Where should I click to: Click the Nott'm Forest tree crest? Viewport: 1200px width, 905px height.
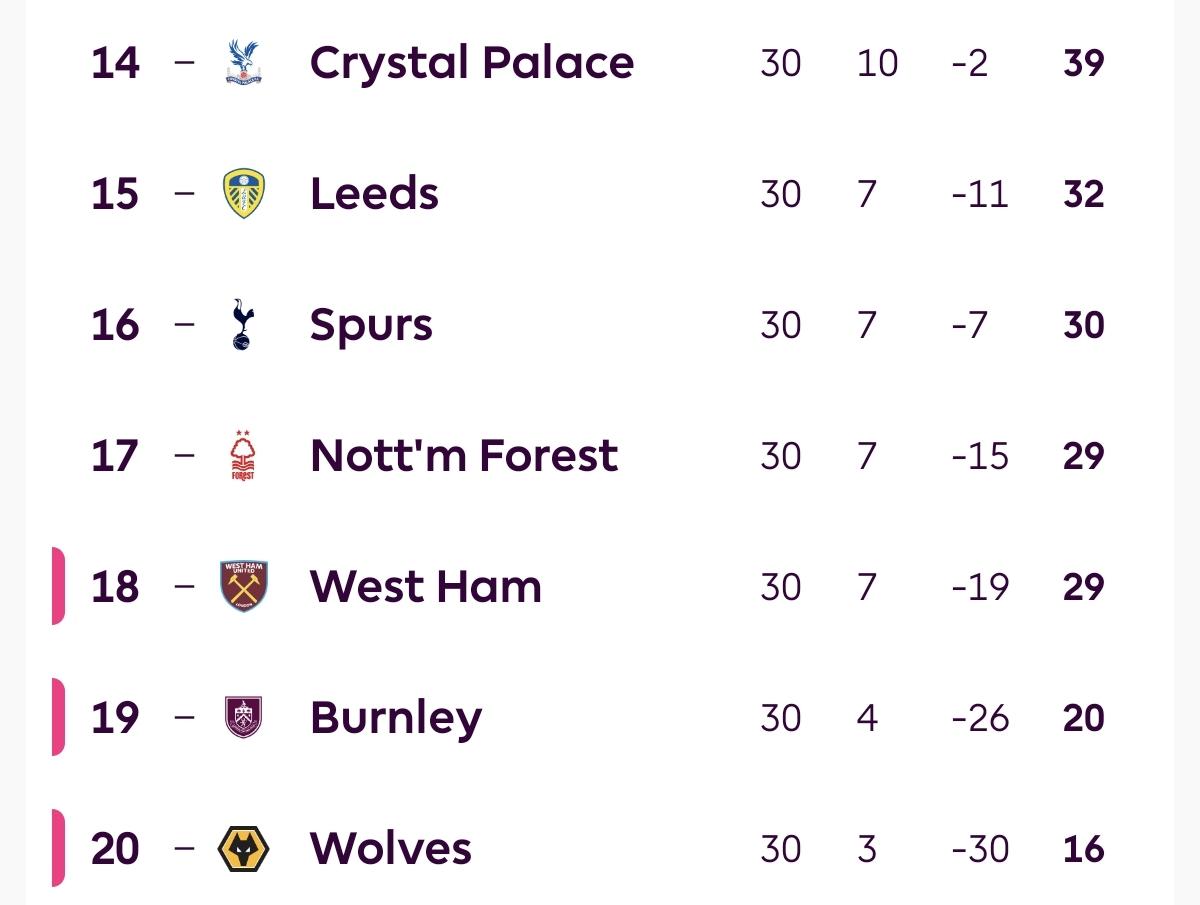point(243,456)
